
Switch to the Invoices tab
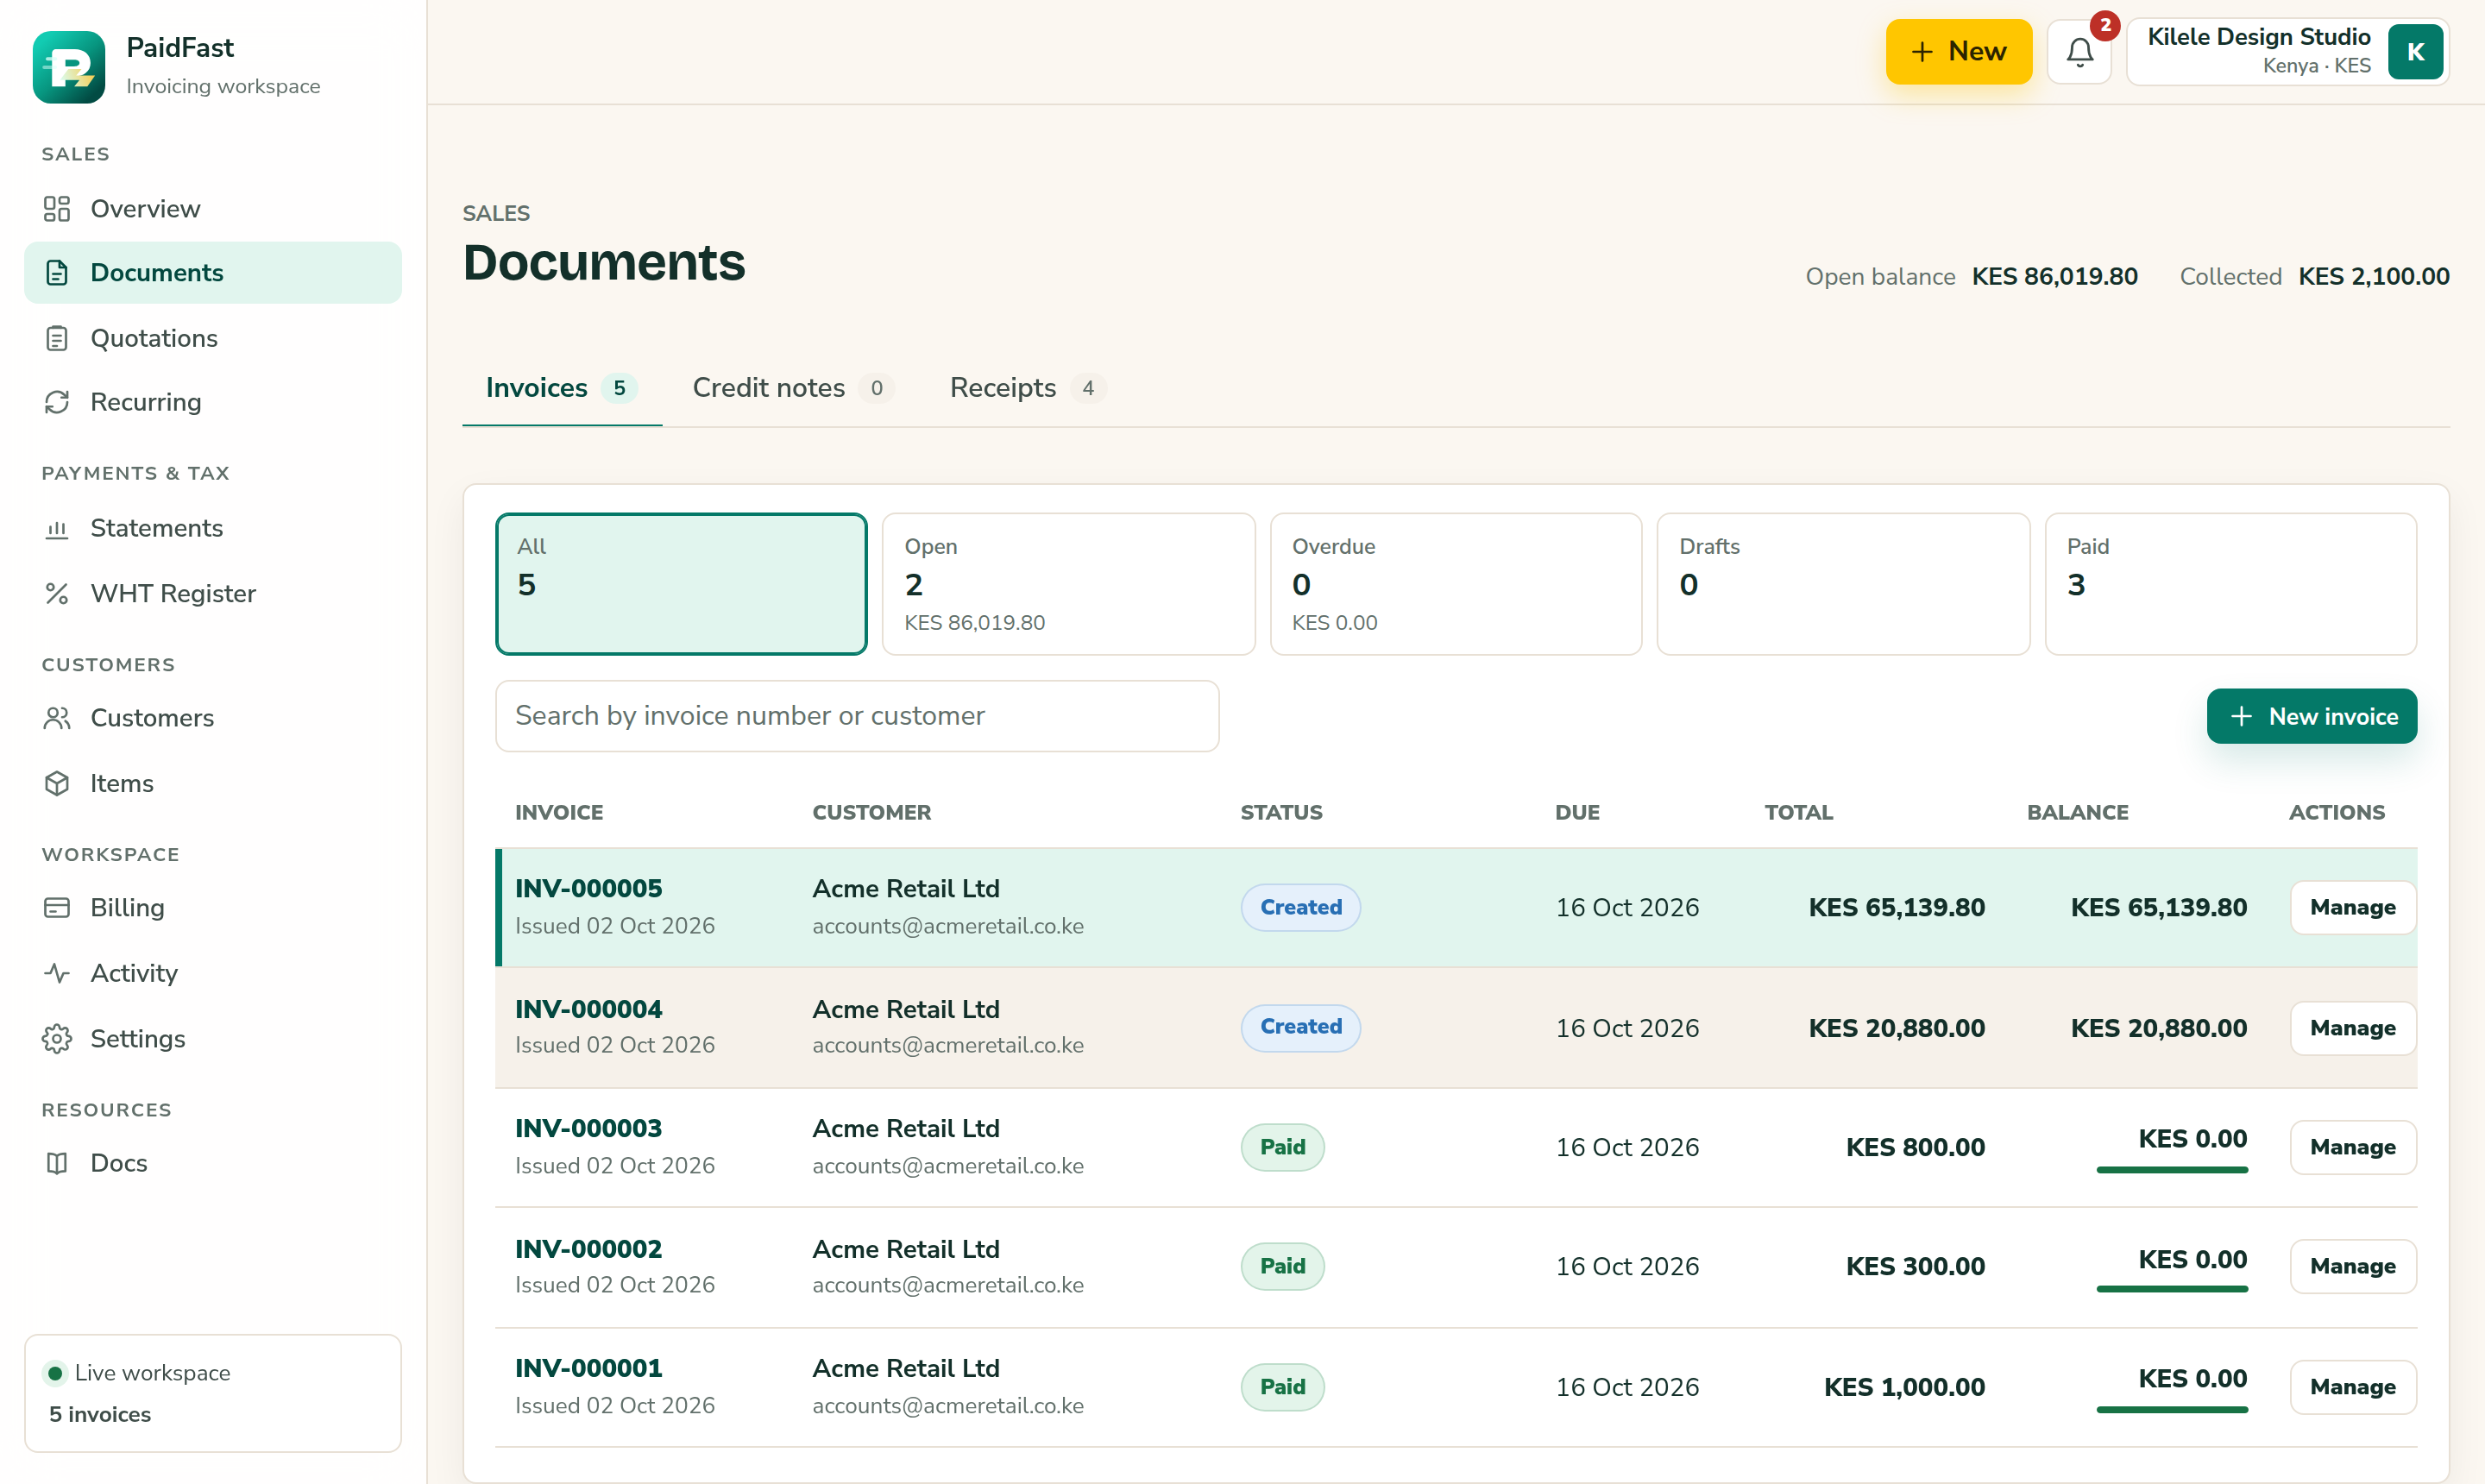(561, 388)
